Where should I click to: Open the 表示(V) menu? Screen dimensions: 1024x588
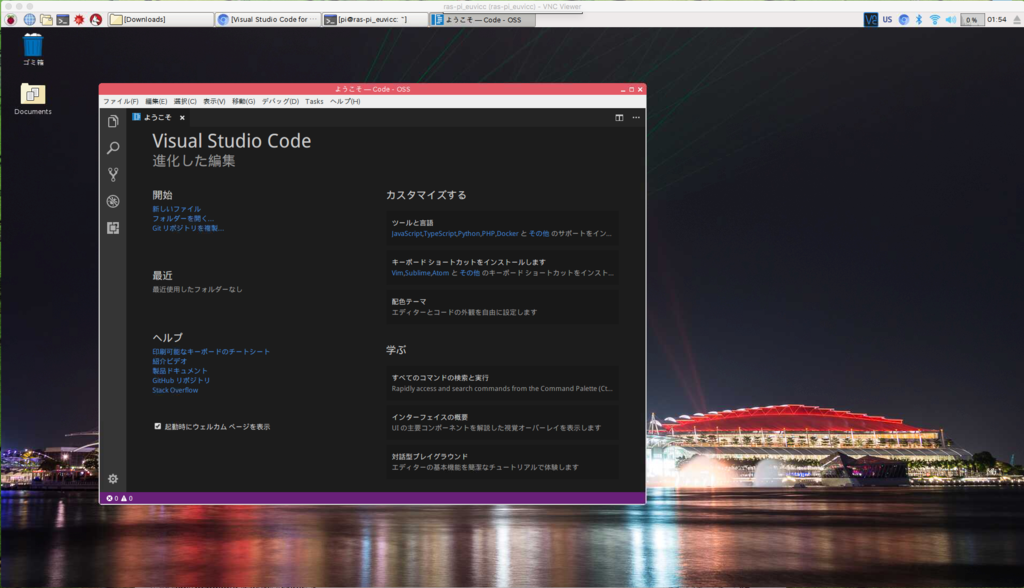(x=214, y=101)
